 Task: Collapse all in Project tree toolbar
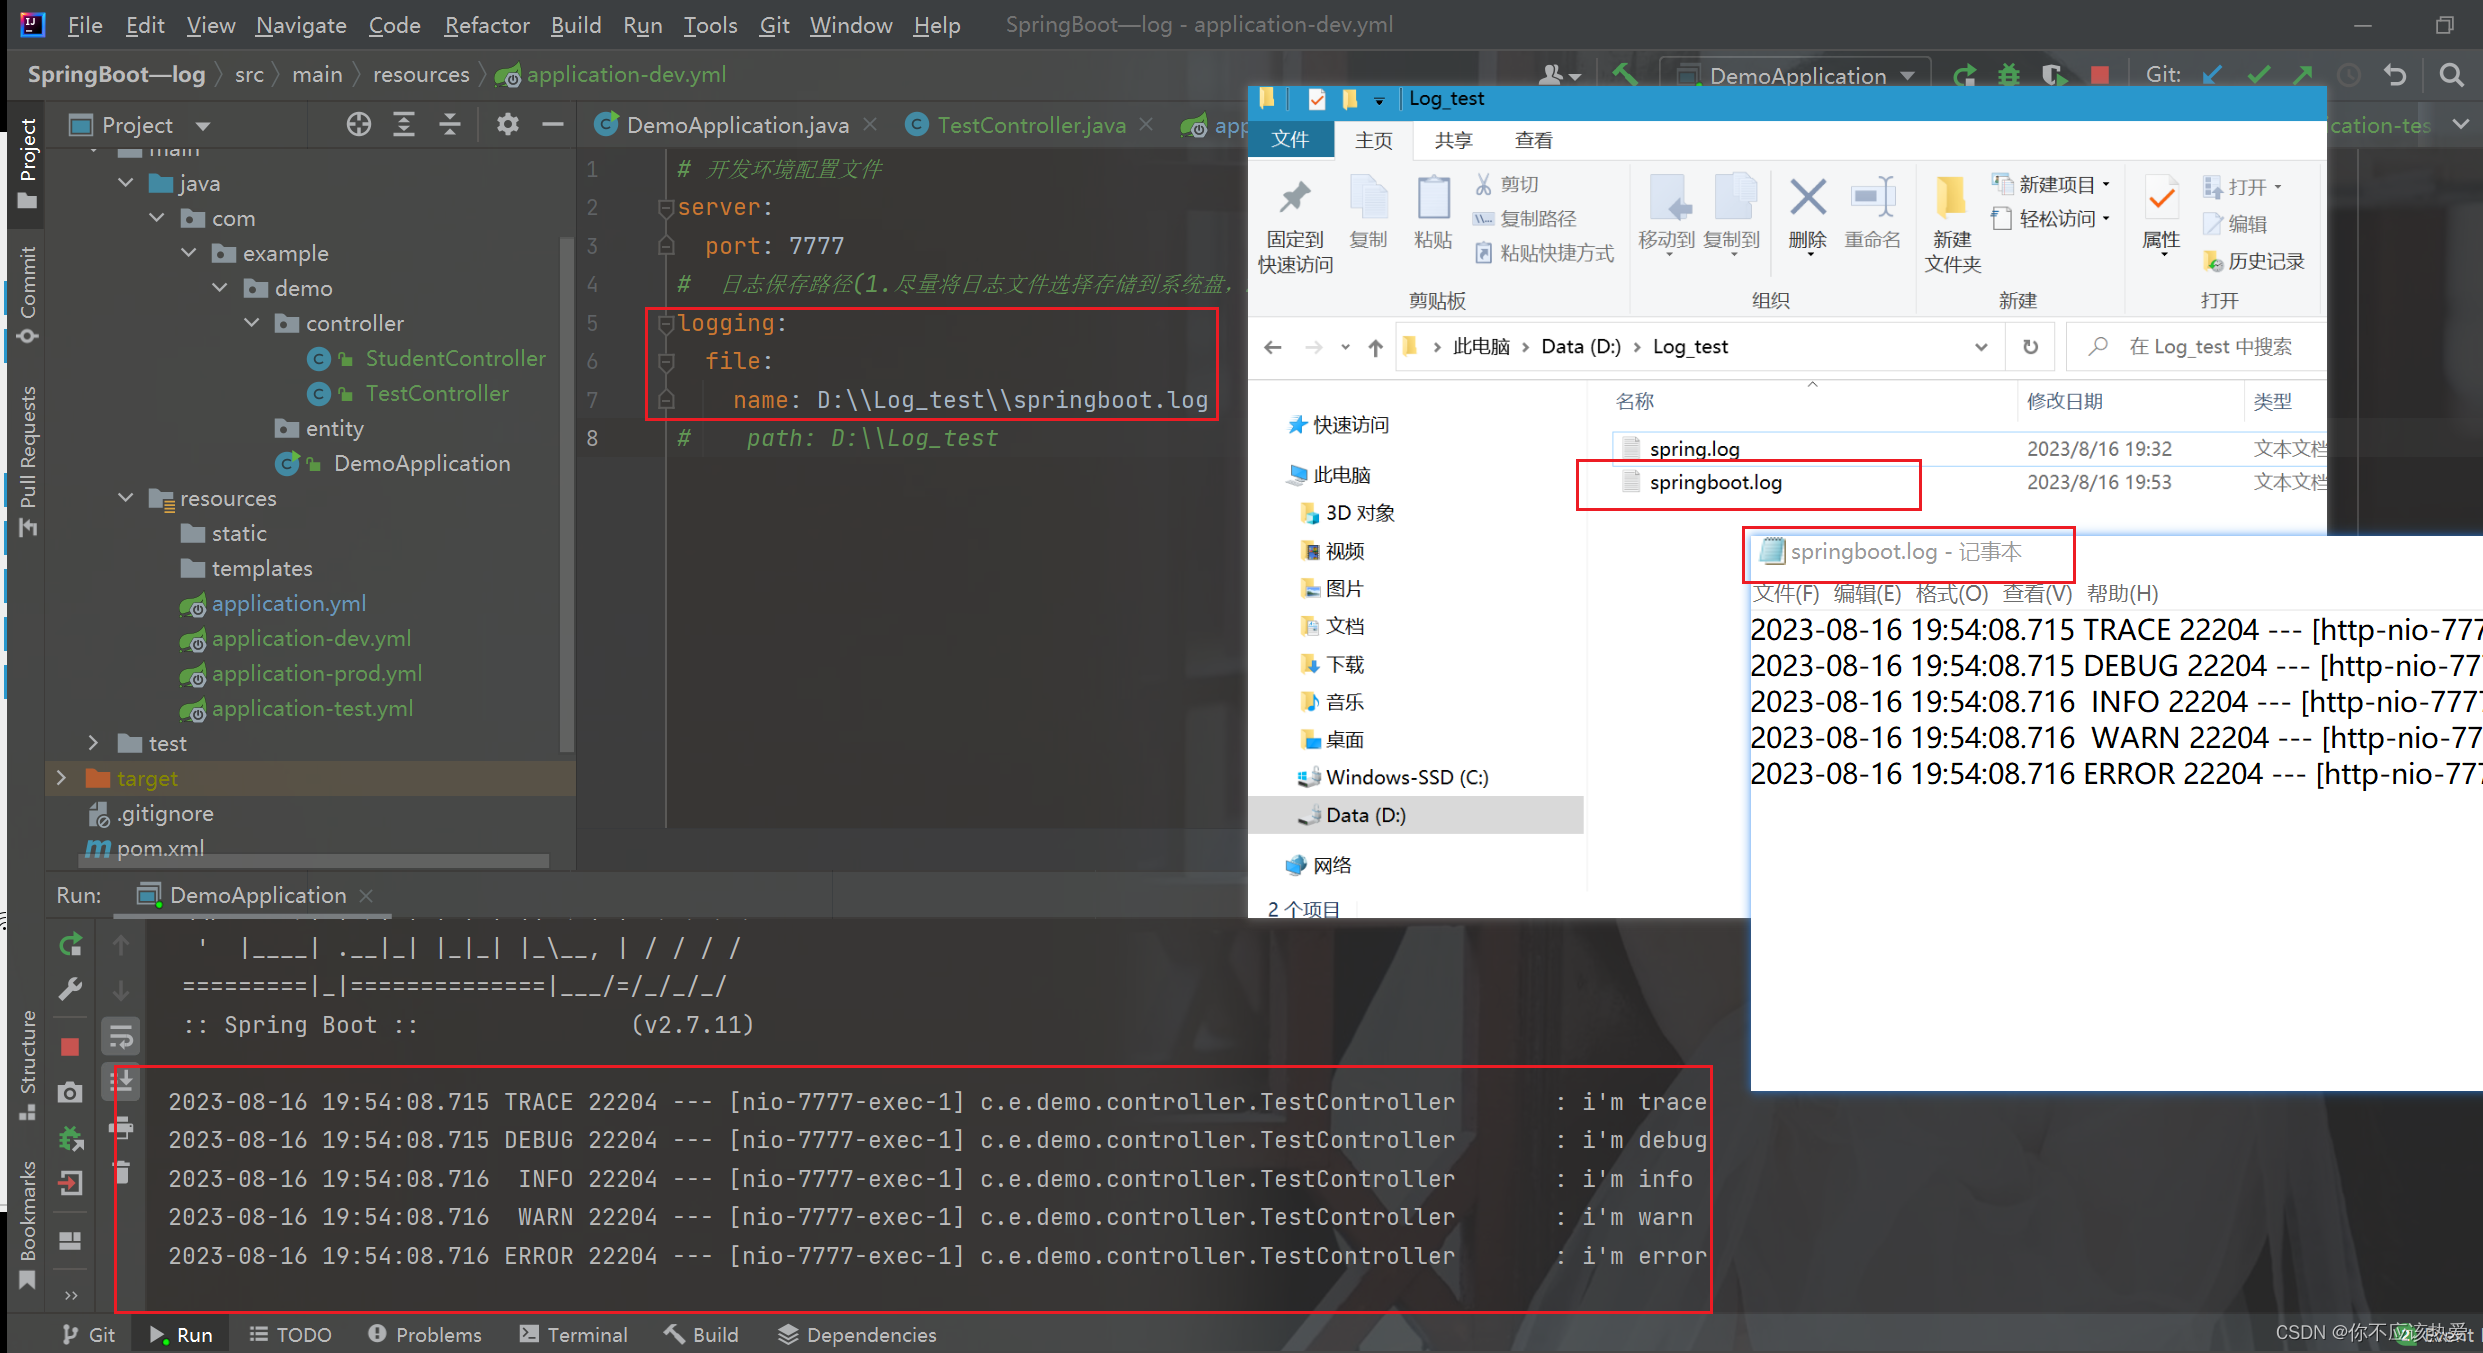point(450,124)
